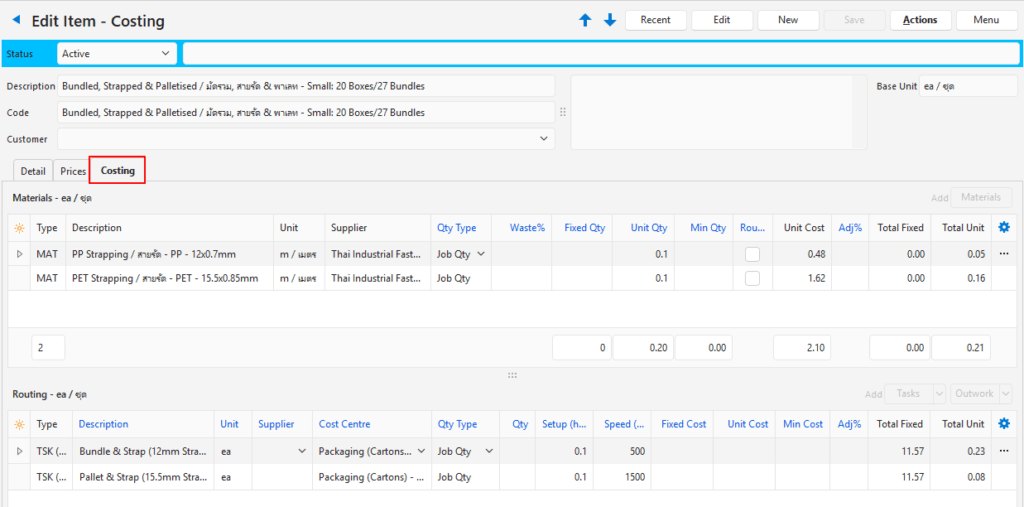Go to next record with down arrow
Screen dimensions: 1024x507
click(609, 20)
